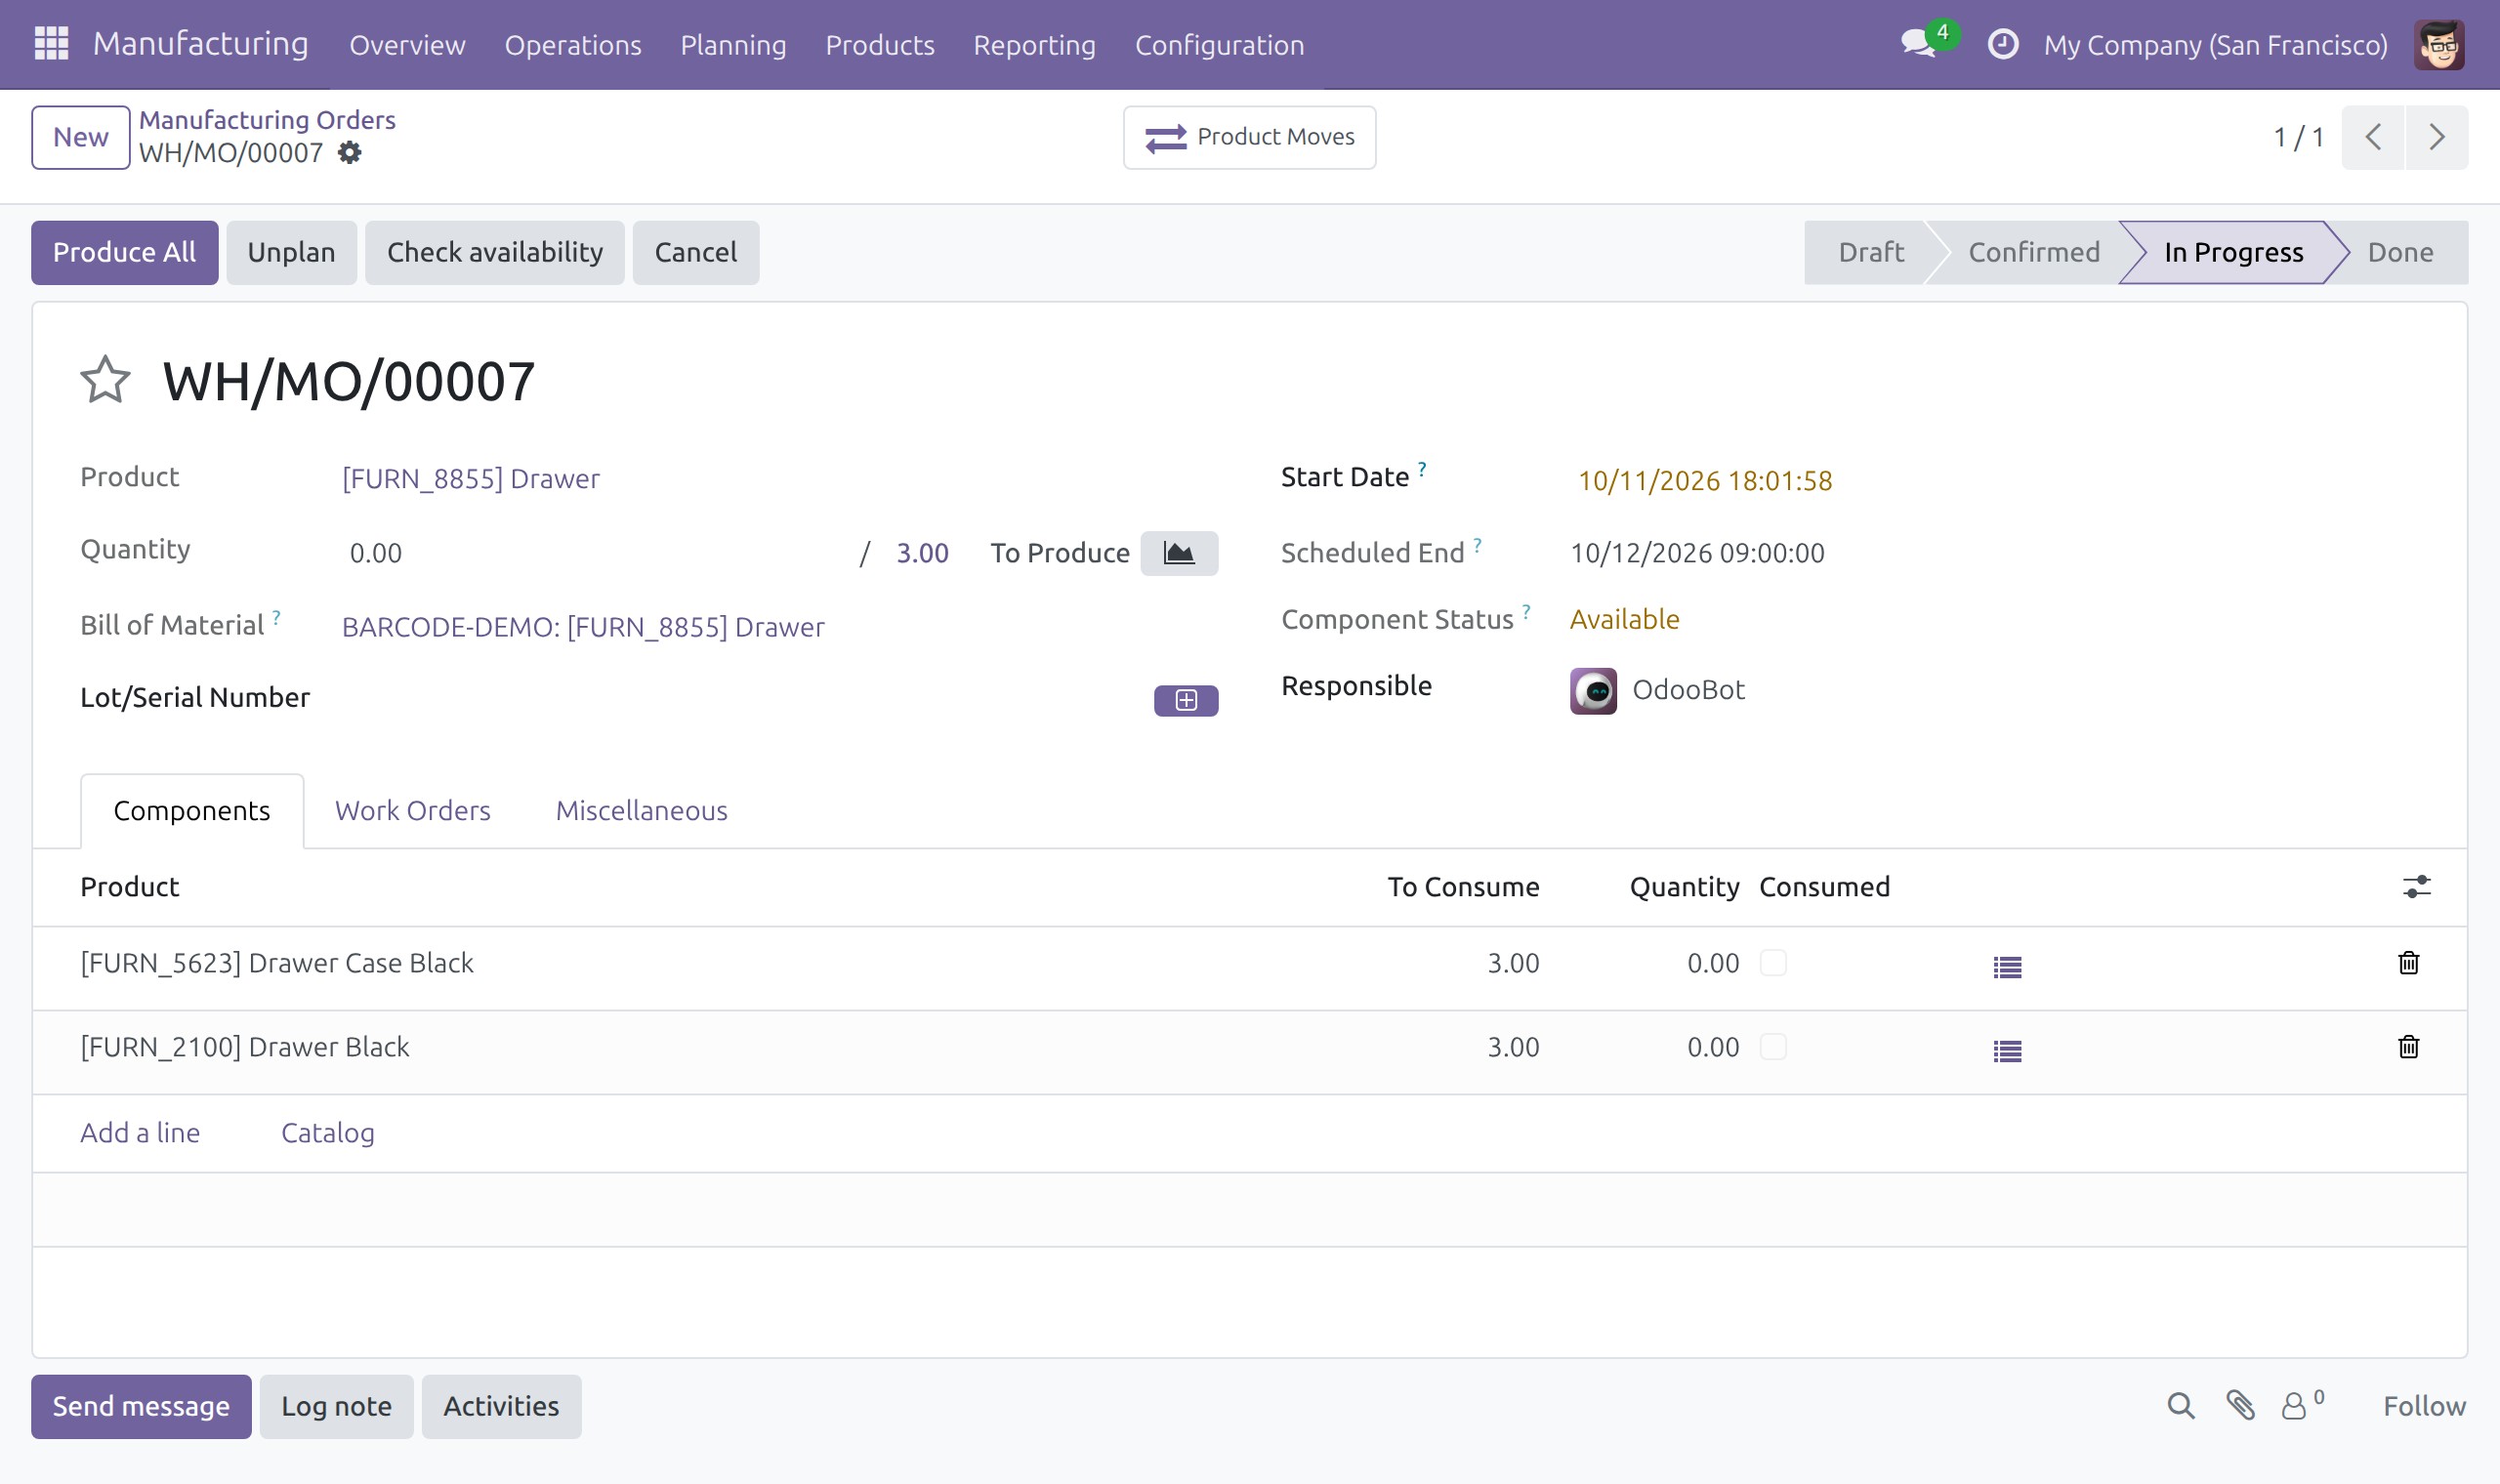Open optional columns settings icon
The height and width of the screenshot is (1484, 2500).
pyautogui.click(x=2416, y=887)
